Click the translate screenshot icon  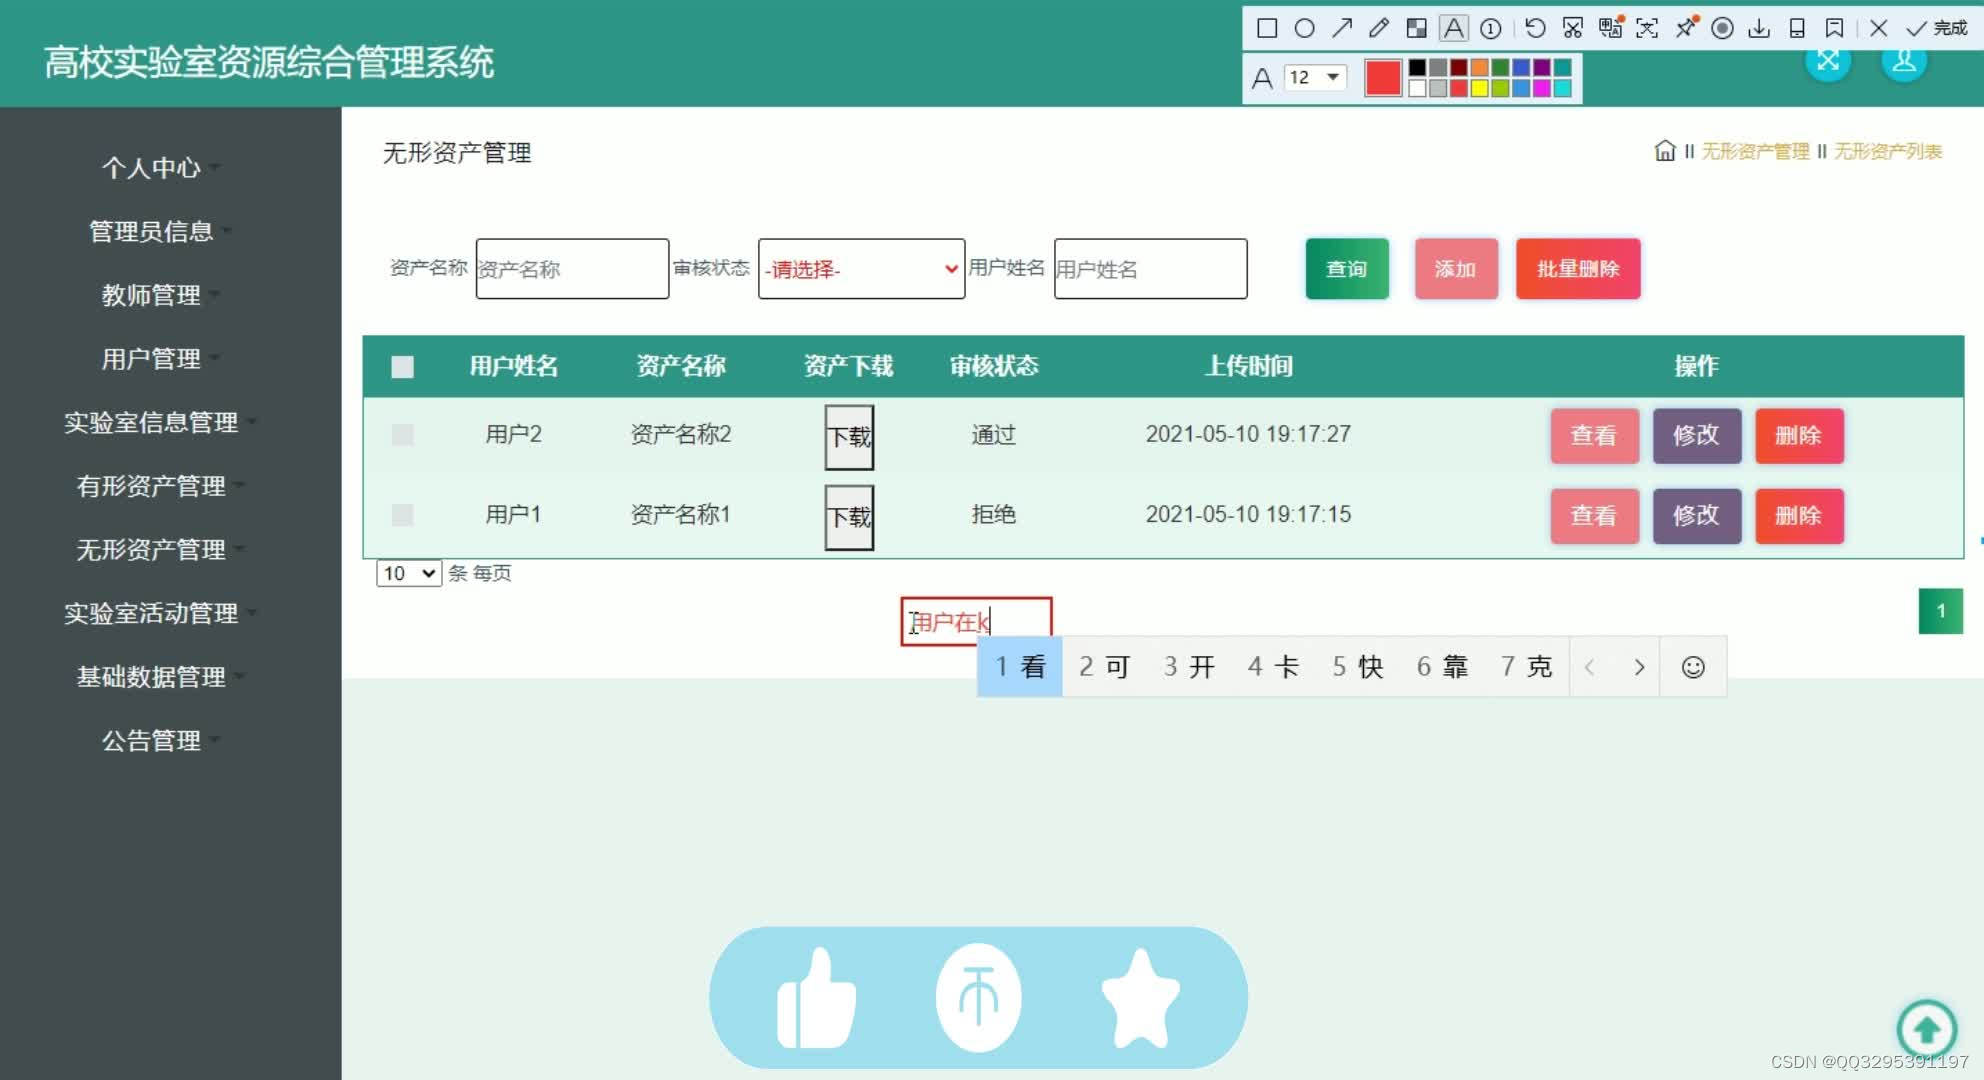point(1610,28)
